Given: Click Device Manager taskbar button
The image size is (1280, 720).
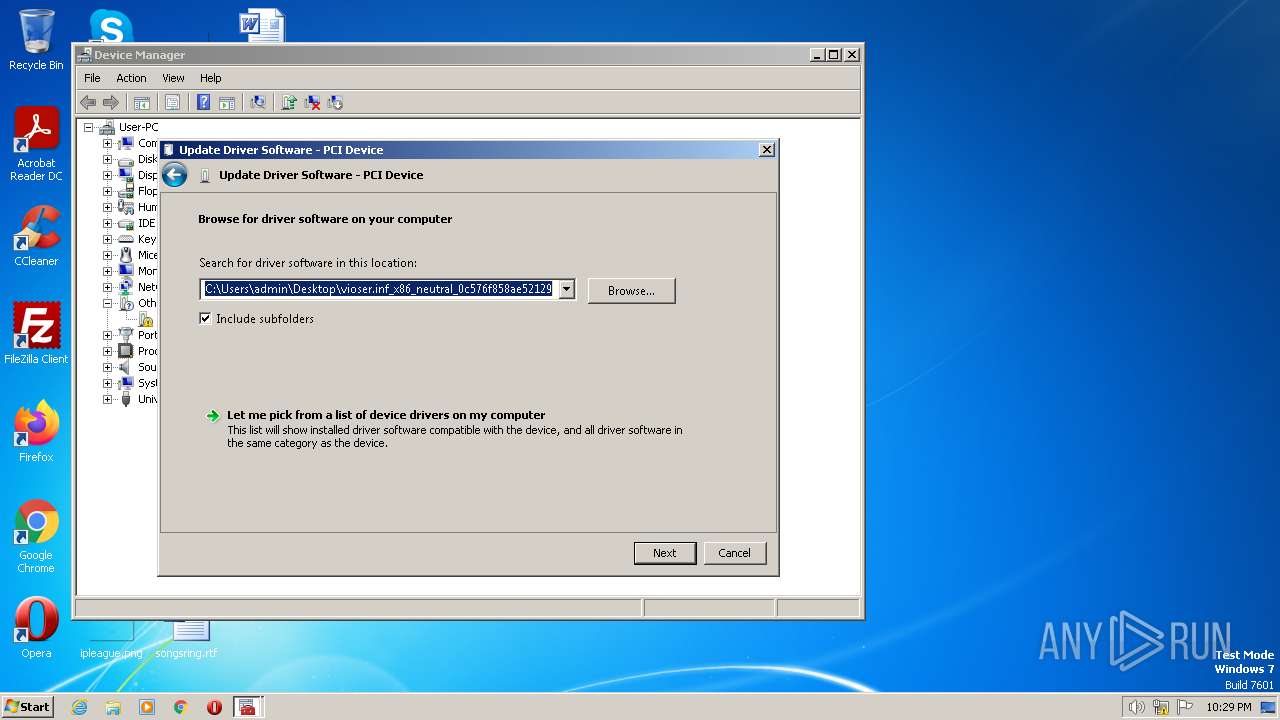Looking at the screenshot, I should (x=248, y=707).
